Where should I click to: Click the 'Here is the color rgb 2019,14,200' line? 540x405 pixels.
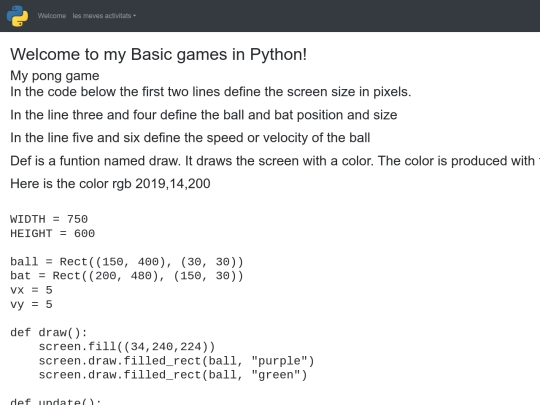(110, 184)
